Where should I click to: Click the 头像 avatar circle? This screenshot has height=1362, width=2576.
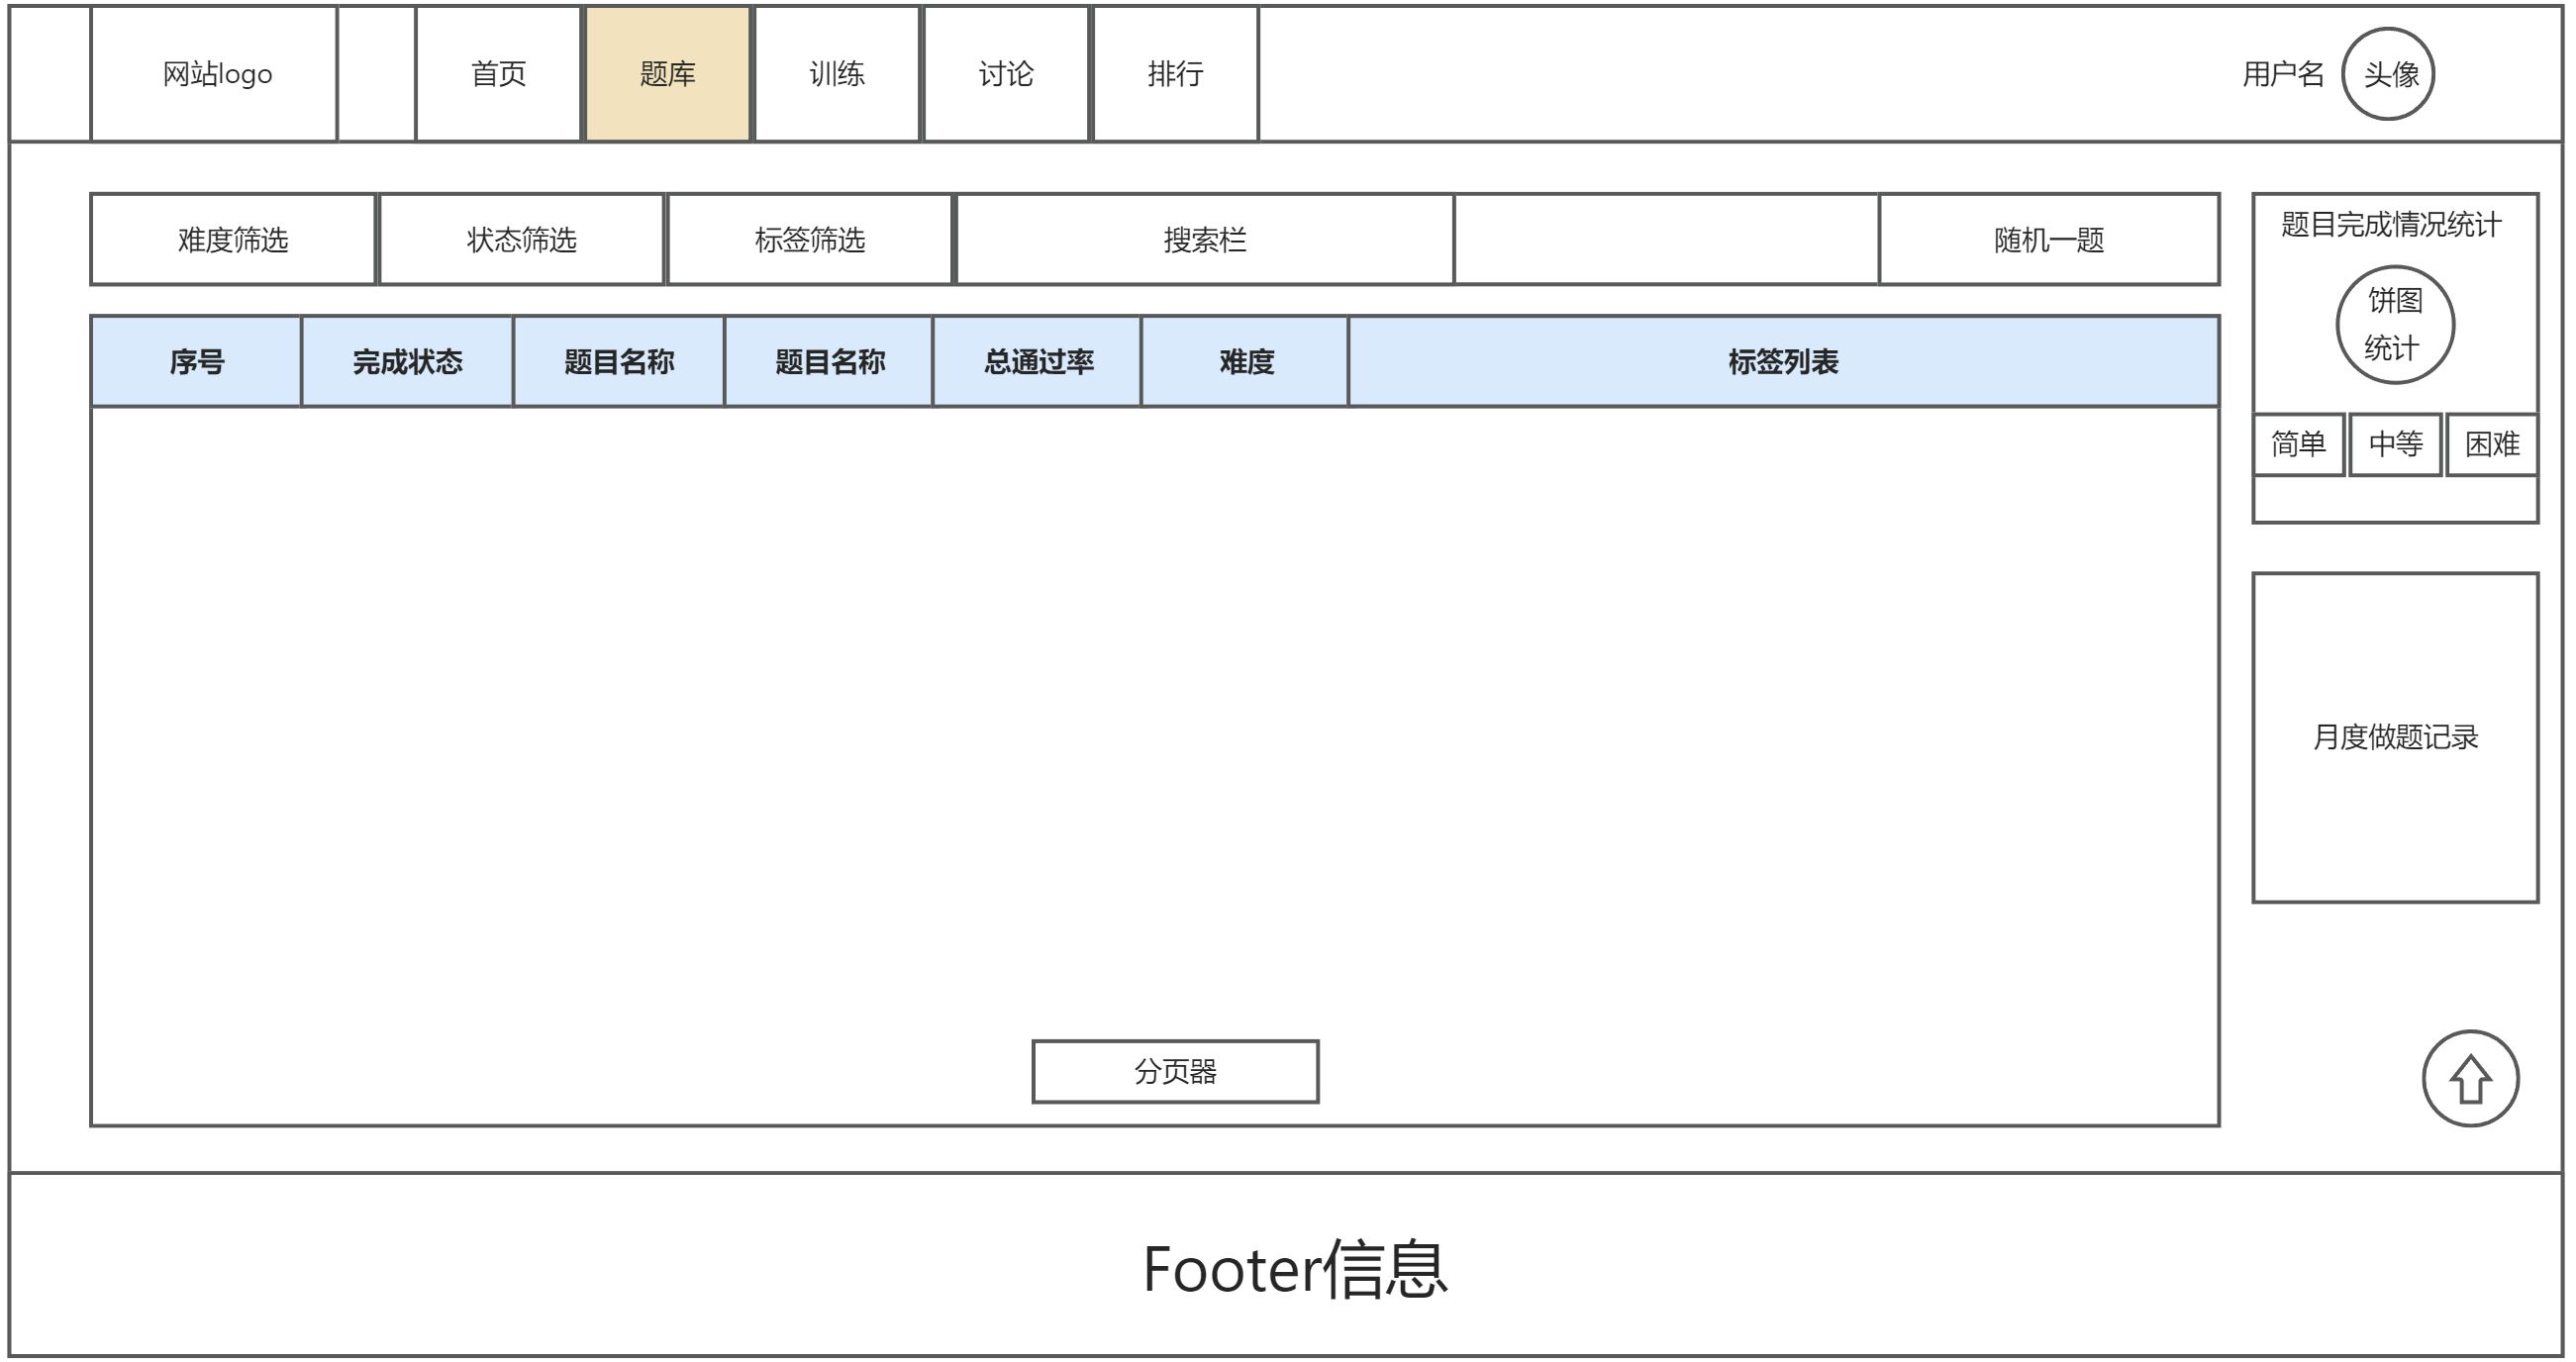pos(2388,74)
